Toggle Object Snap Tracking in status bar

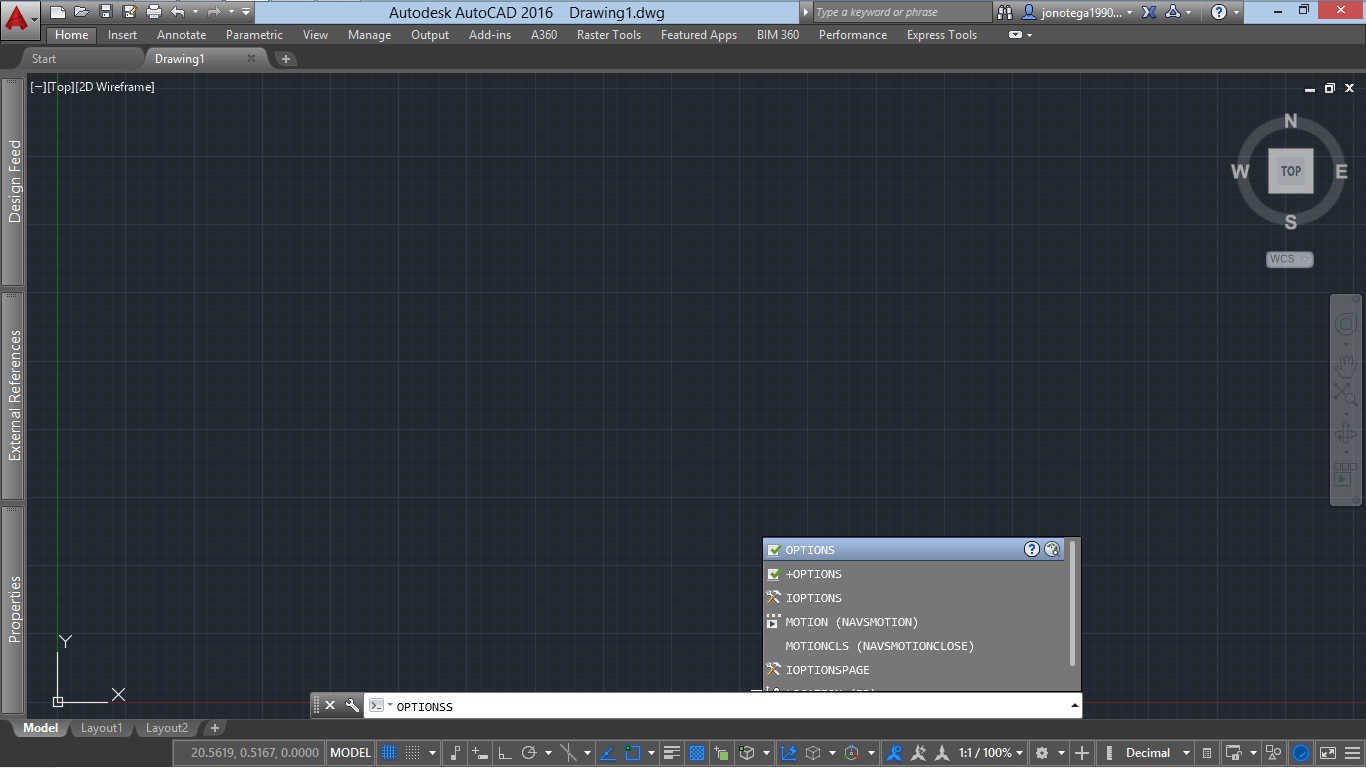tap(607, 753)
